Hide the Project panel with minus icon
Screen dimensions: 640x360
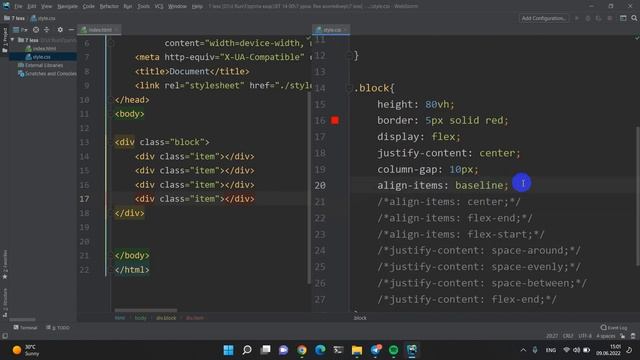click(x=71, y=30)
